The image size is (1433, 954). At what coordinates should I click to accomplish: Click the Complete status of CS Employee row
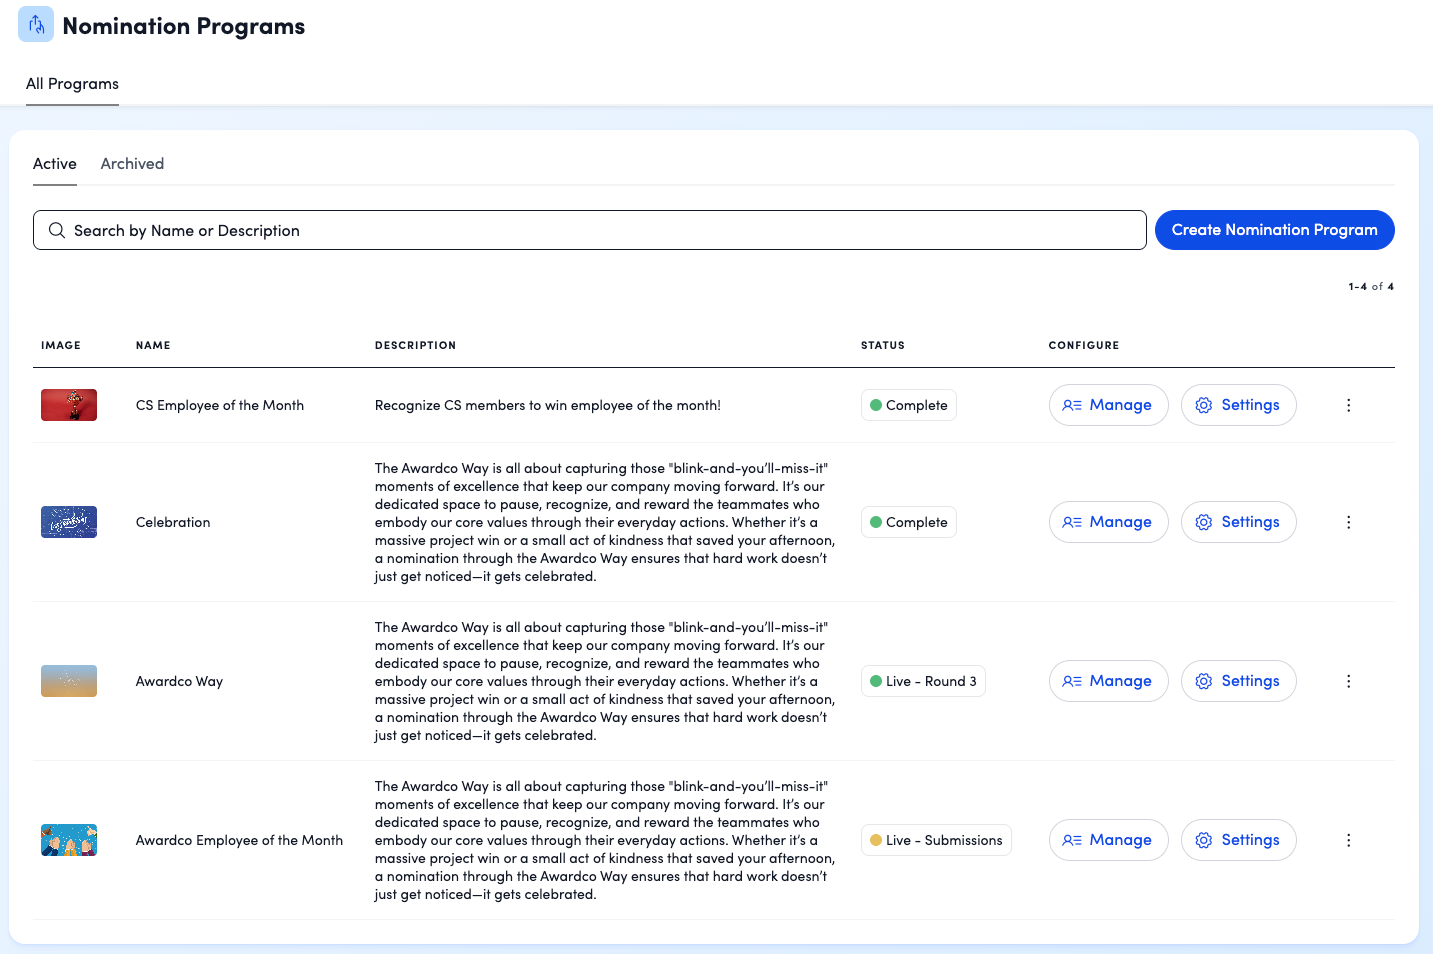(x=908, y=405)
